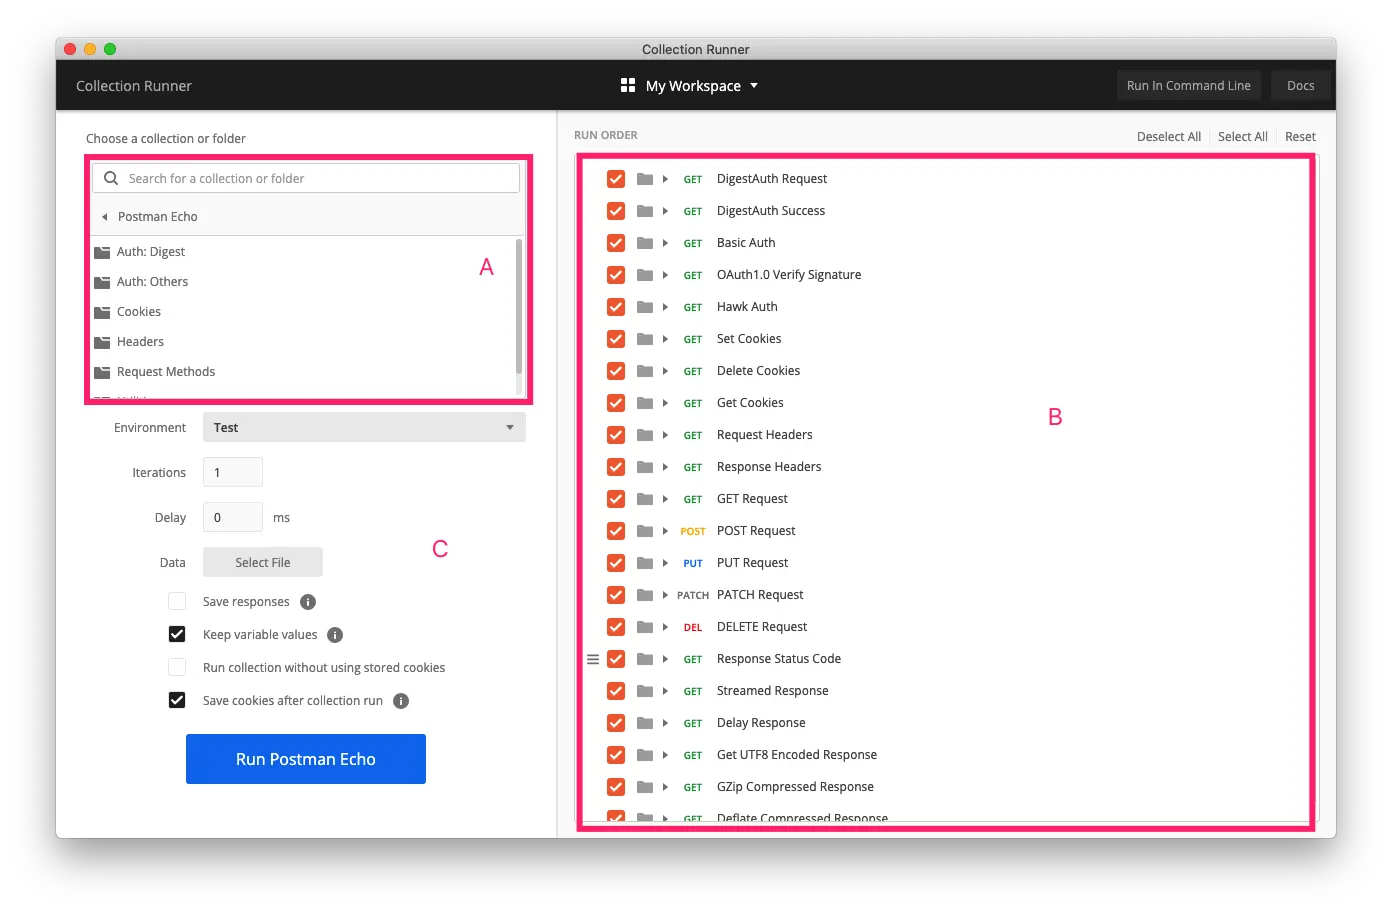Expand the DELETE Request row arrow
Screen dimensions: 1392x912
point(665,627)
